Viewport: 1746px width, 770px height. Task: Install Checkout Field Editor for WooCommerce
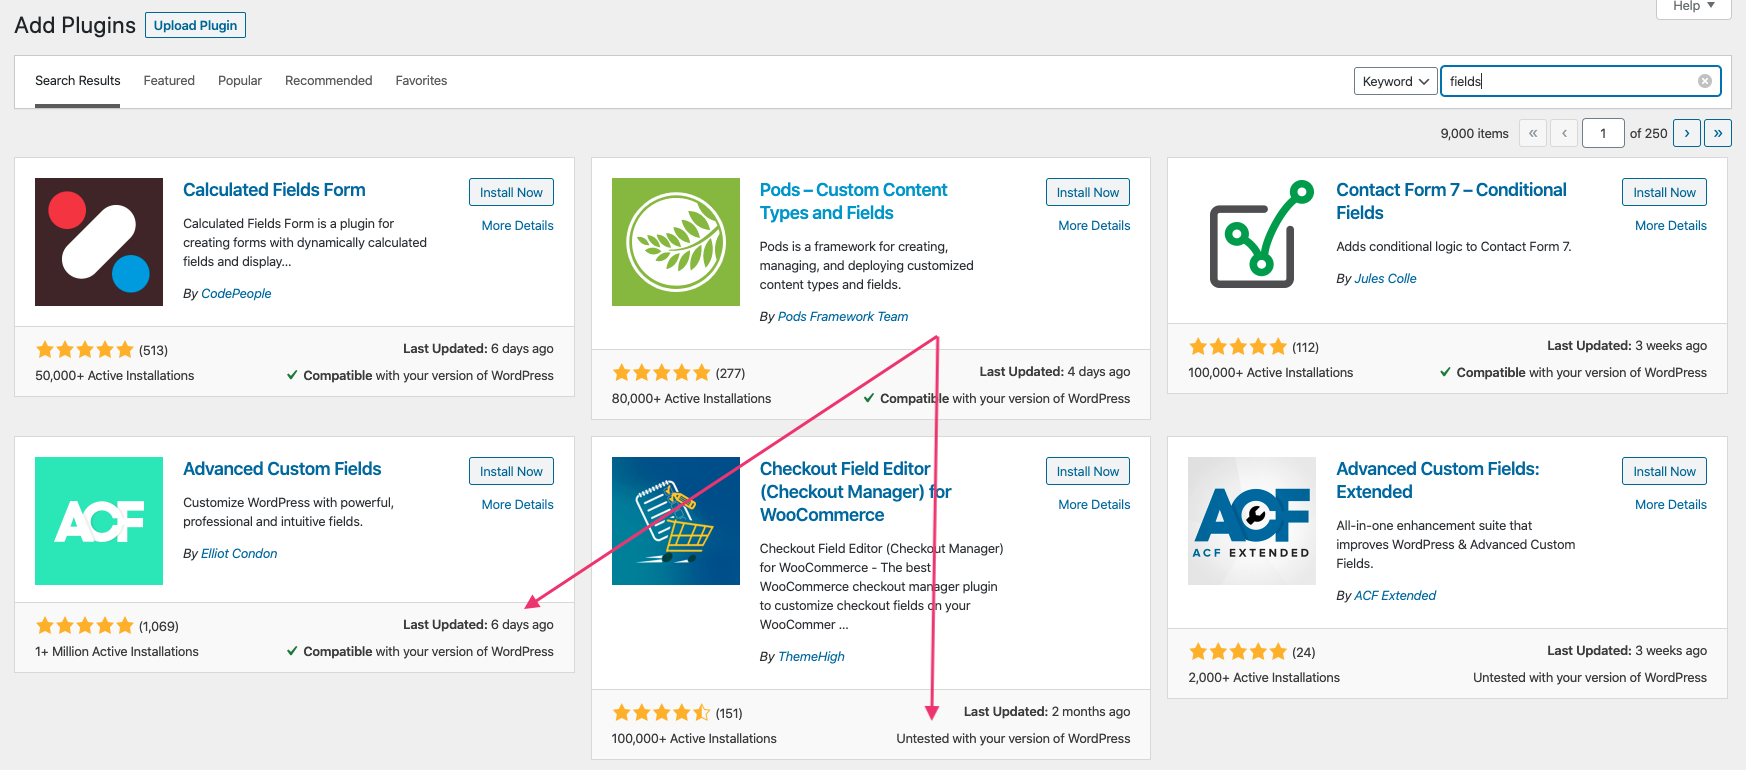[1088, 471]
